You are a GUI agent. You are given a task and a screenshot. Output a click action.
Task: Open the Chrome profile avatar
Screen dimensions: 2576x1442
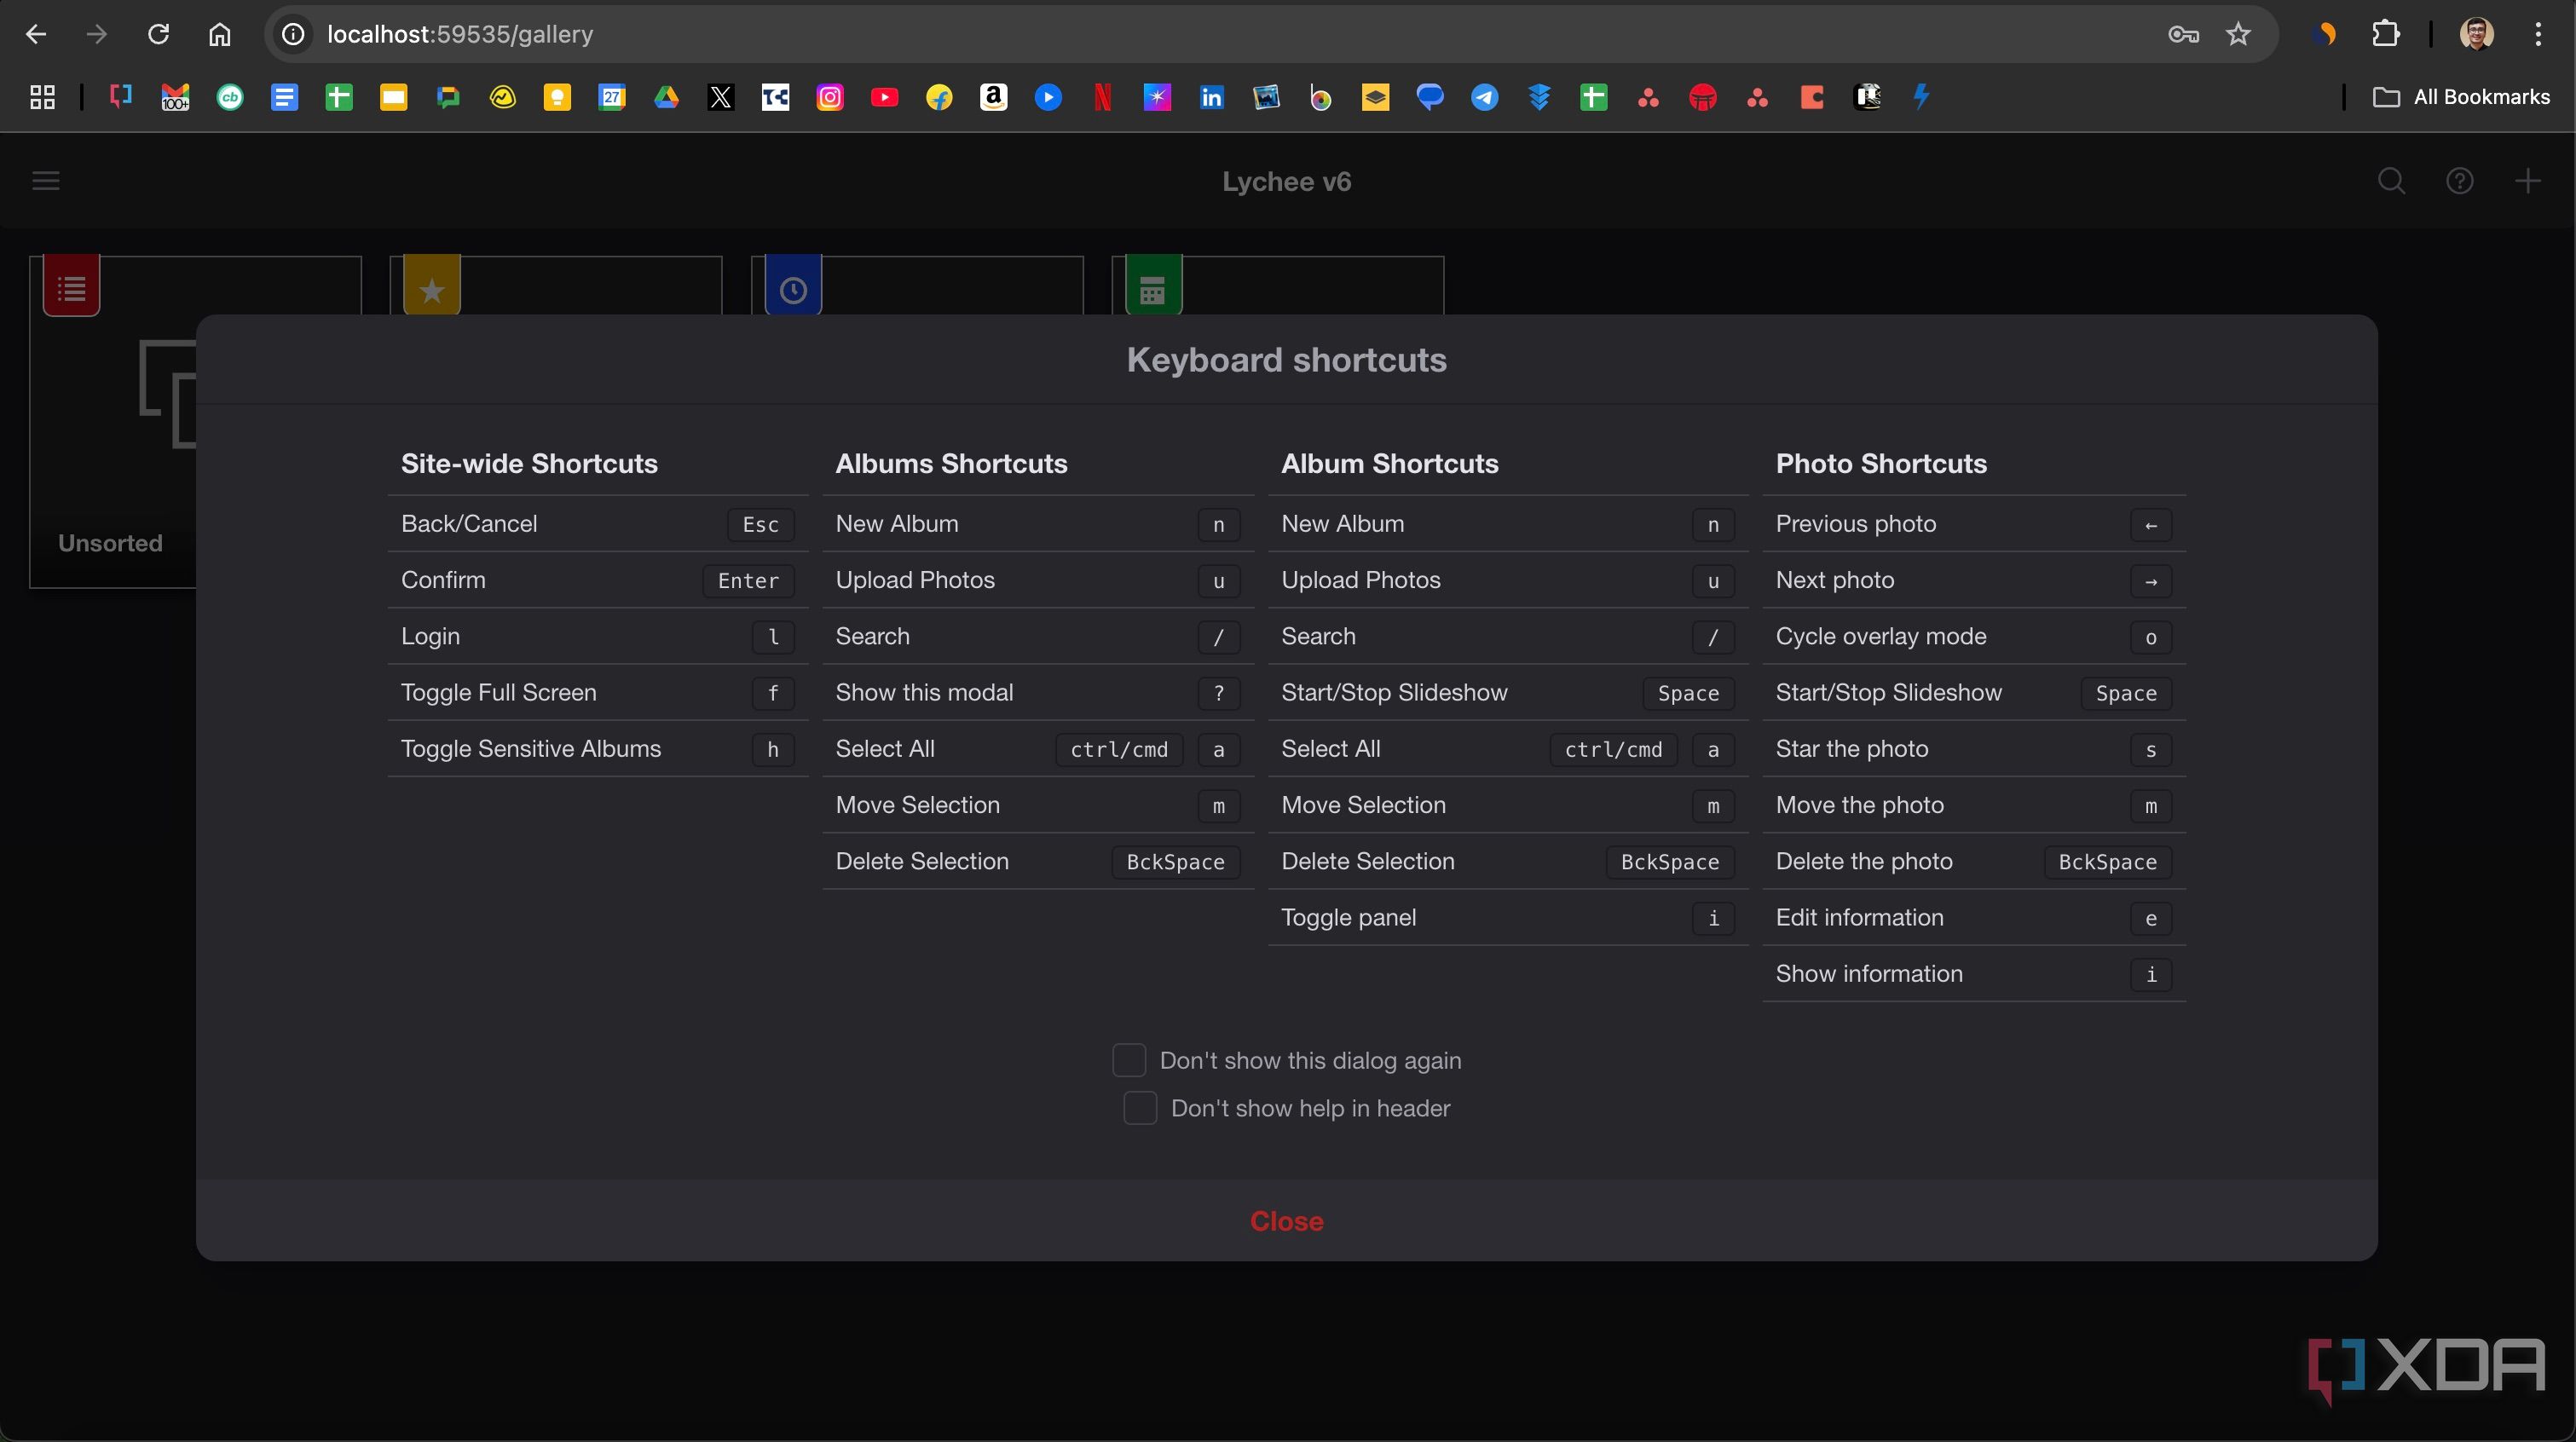pyautogui.click(x=2477, y=34)
